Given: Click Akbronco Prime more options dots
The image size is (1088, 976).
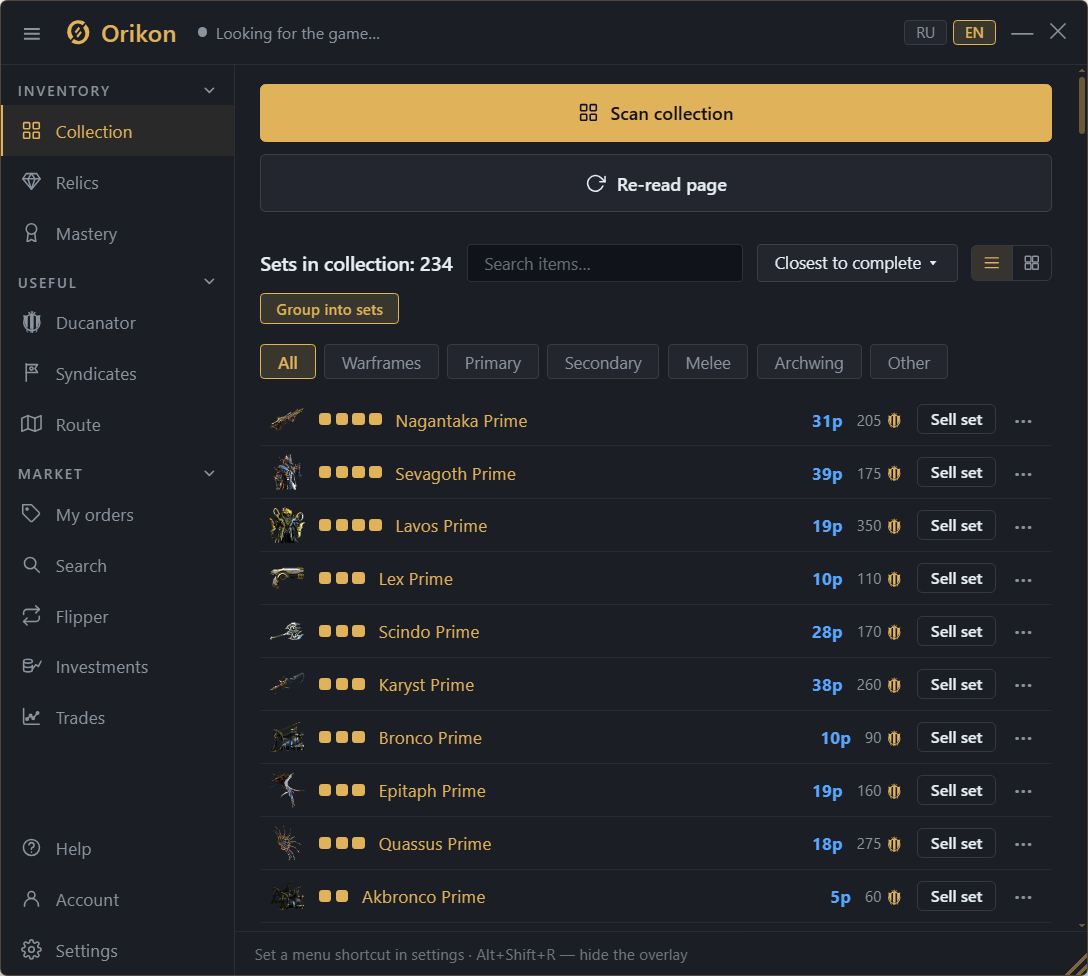Looking at the screenshot, I should [1023, 897].
